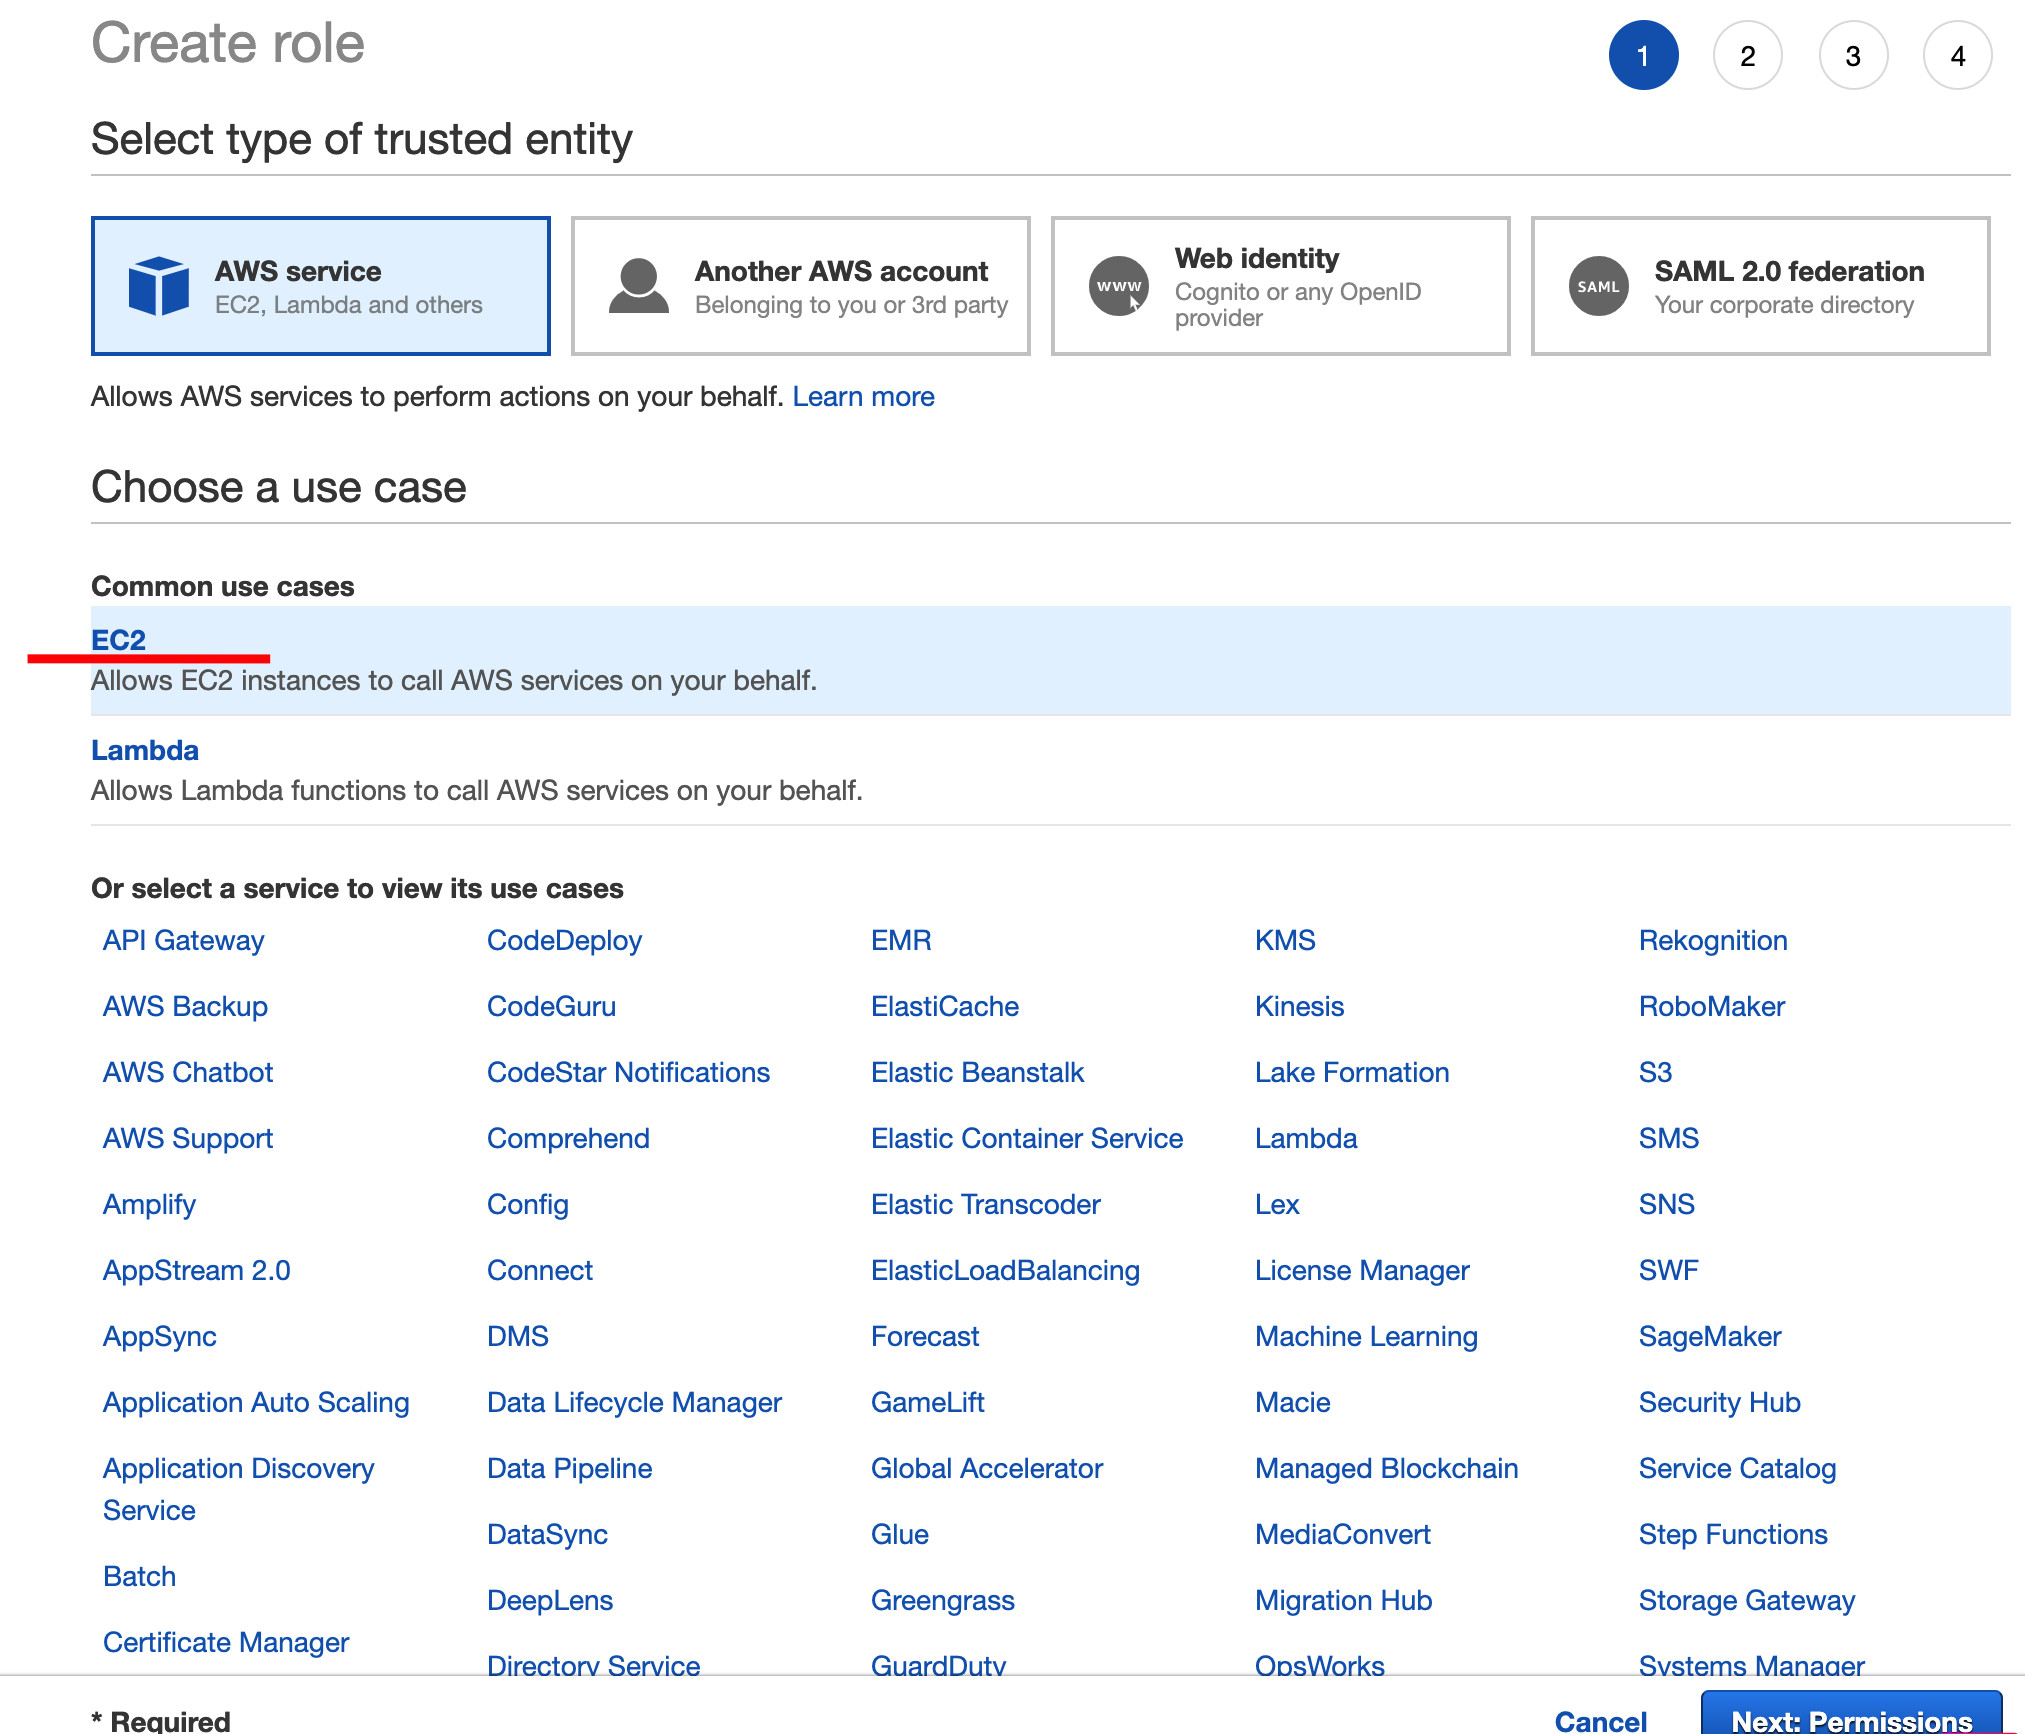Choose Amplify service
Screen dimensions: 2025x1734
pyautogui.click(x=149, y=1205)
